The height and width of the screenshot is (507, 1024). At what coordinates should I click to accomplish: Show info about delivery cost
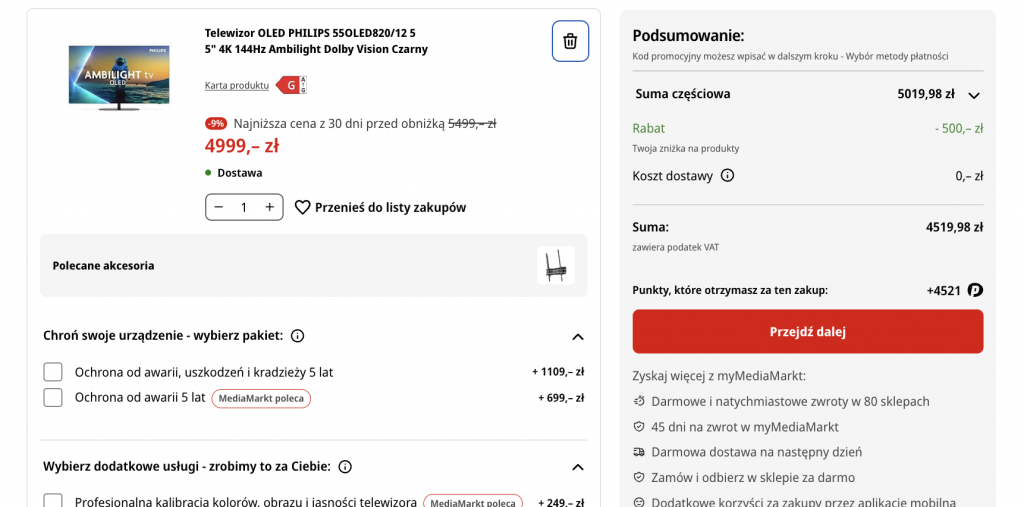coord(727,176)
